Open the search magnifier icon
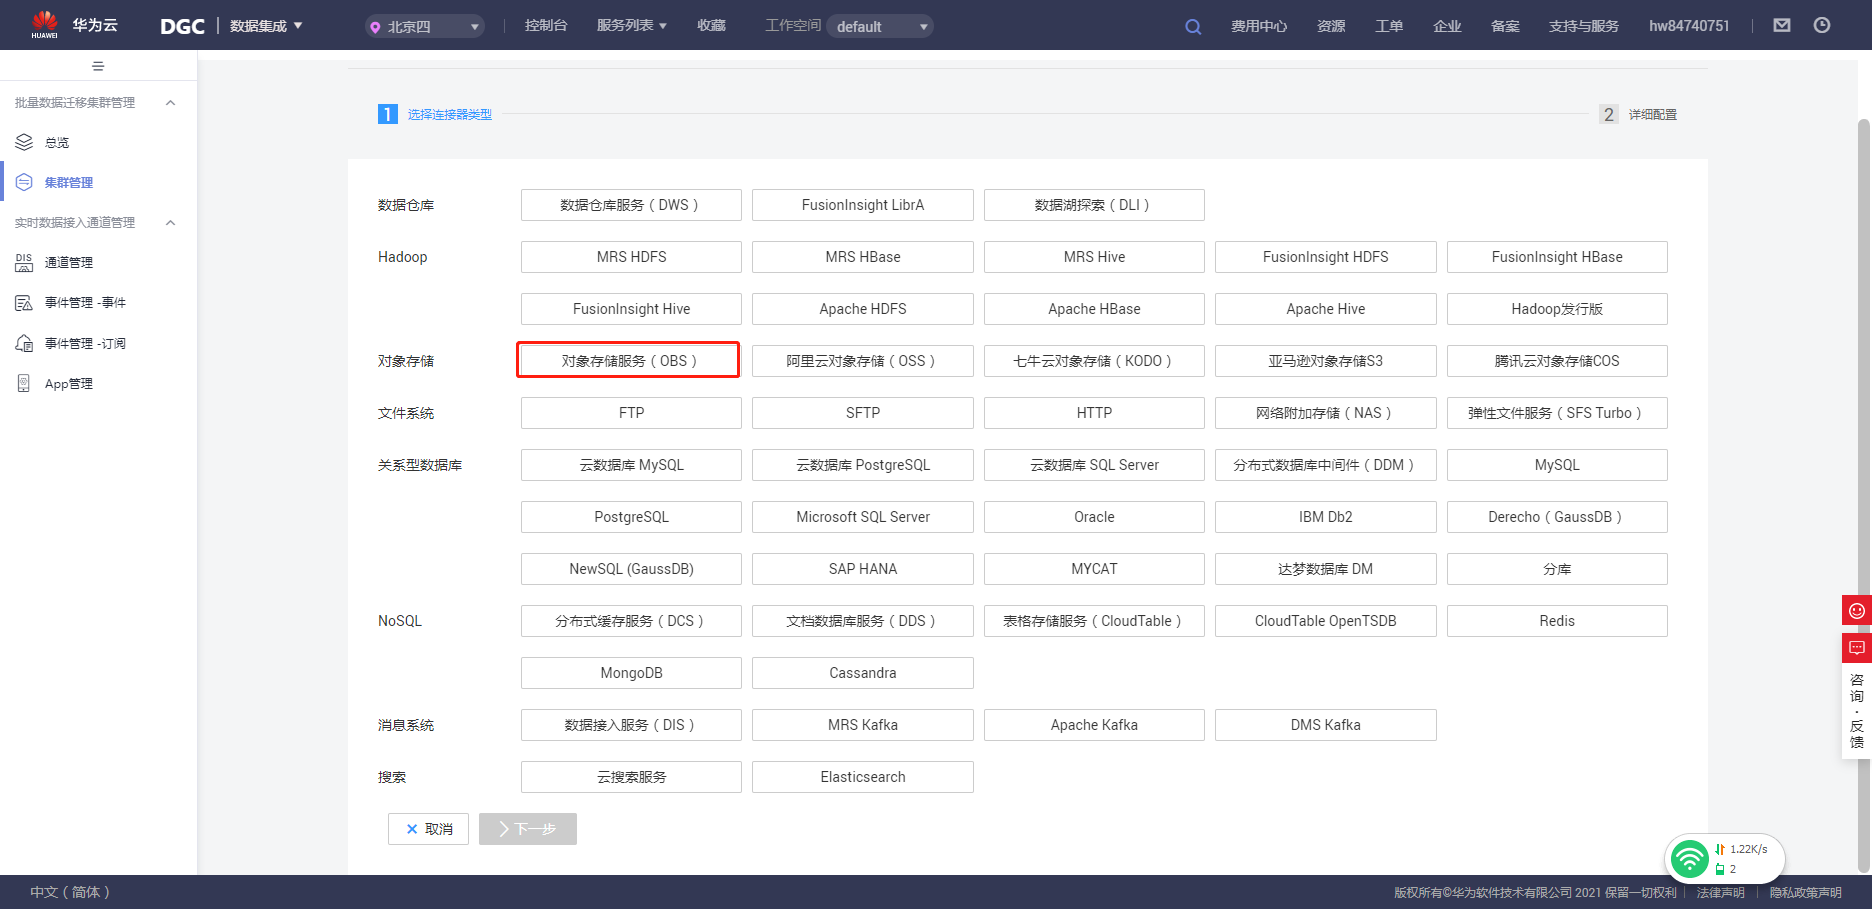 pos(1193,26)
